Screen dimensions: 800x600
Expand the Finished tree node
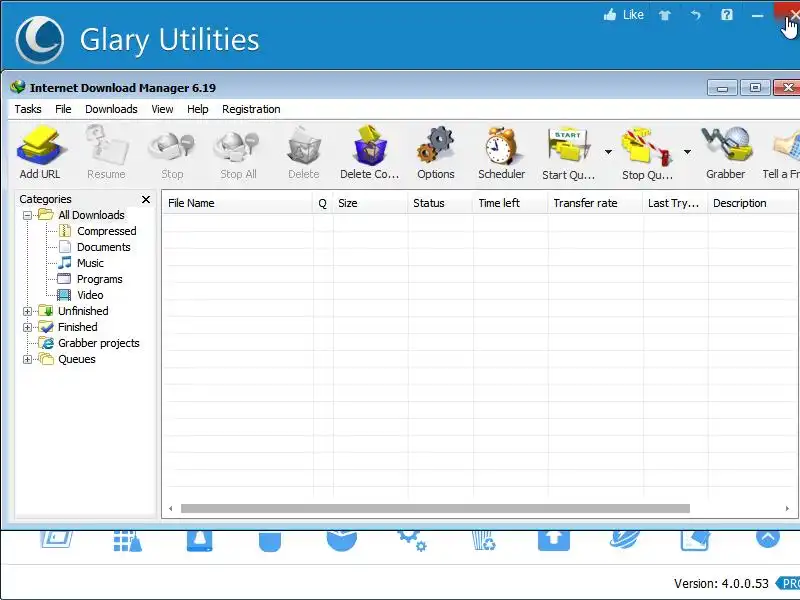[28, 327]
